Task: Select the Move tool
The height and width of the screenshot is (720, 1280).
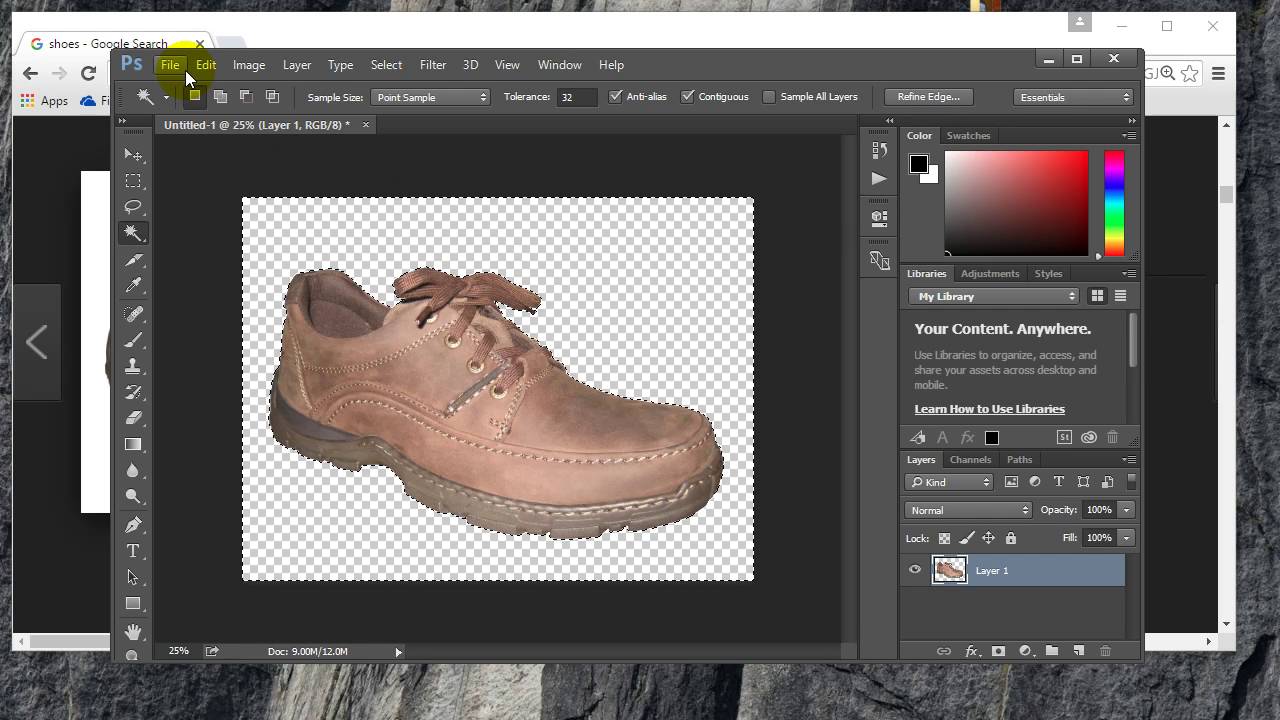Action: [x=133, y=155]
